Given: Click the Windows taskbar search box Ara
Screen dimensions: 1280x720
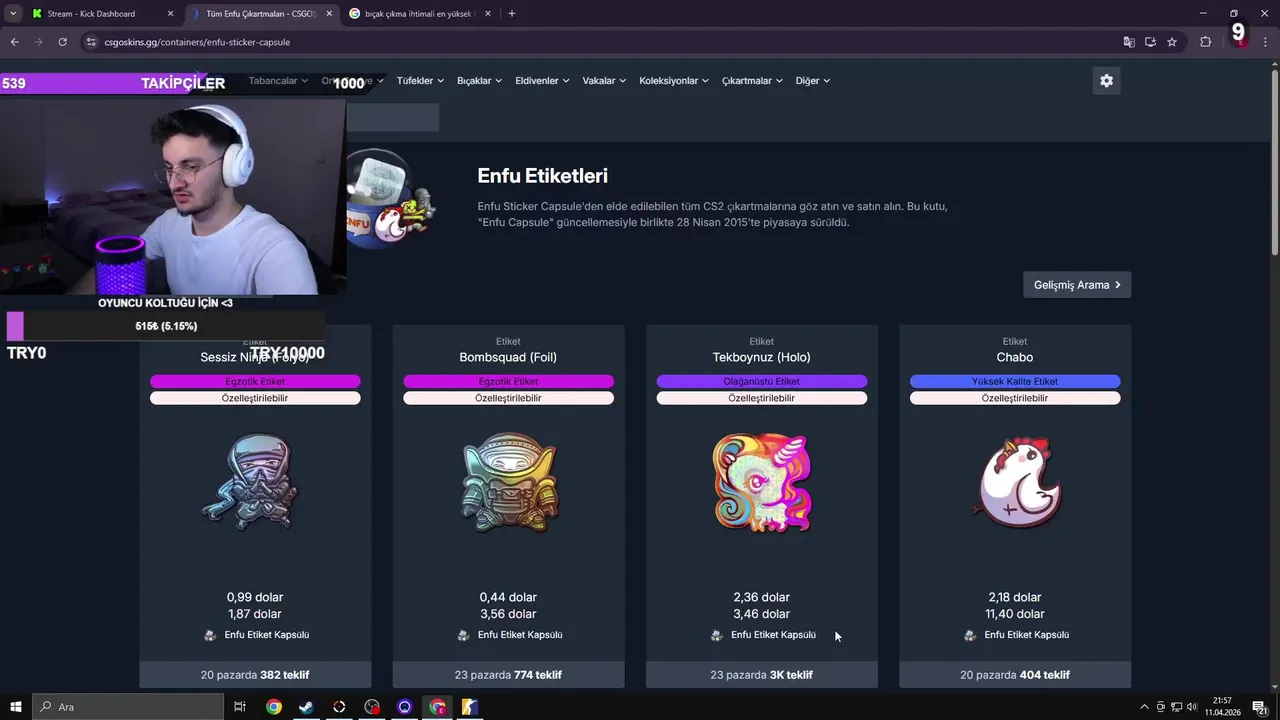Looking at the screenshot, I should click(128, 707).
